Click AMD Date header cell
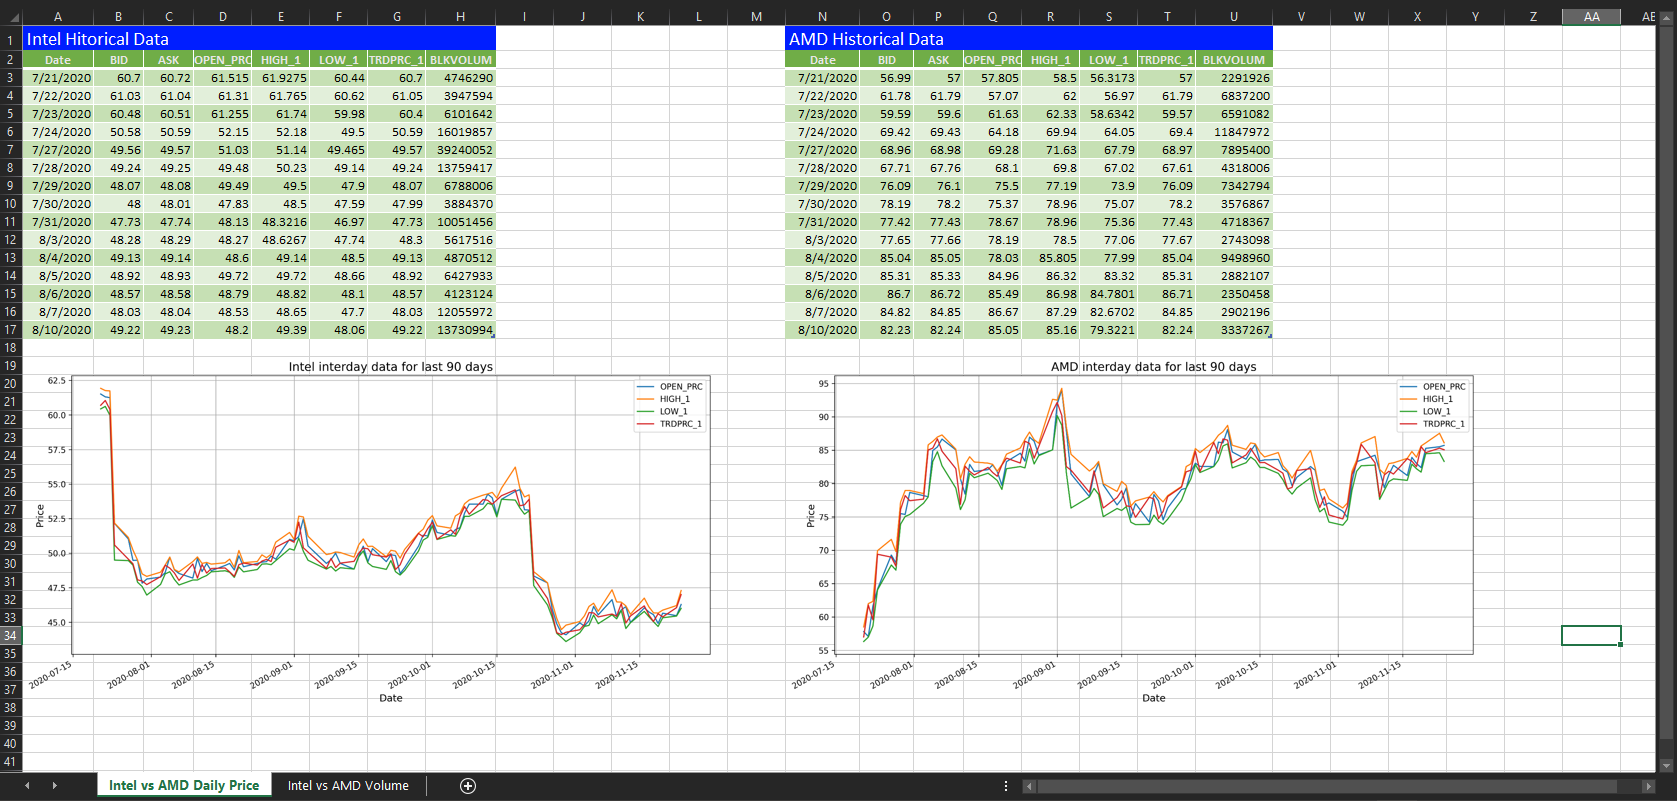 coord(822,60)
